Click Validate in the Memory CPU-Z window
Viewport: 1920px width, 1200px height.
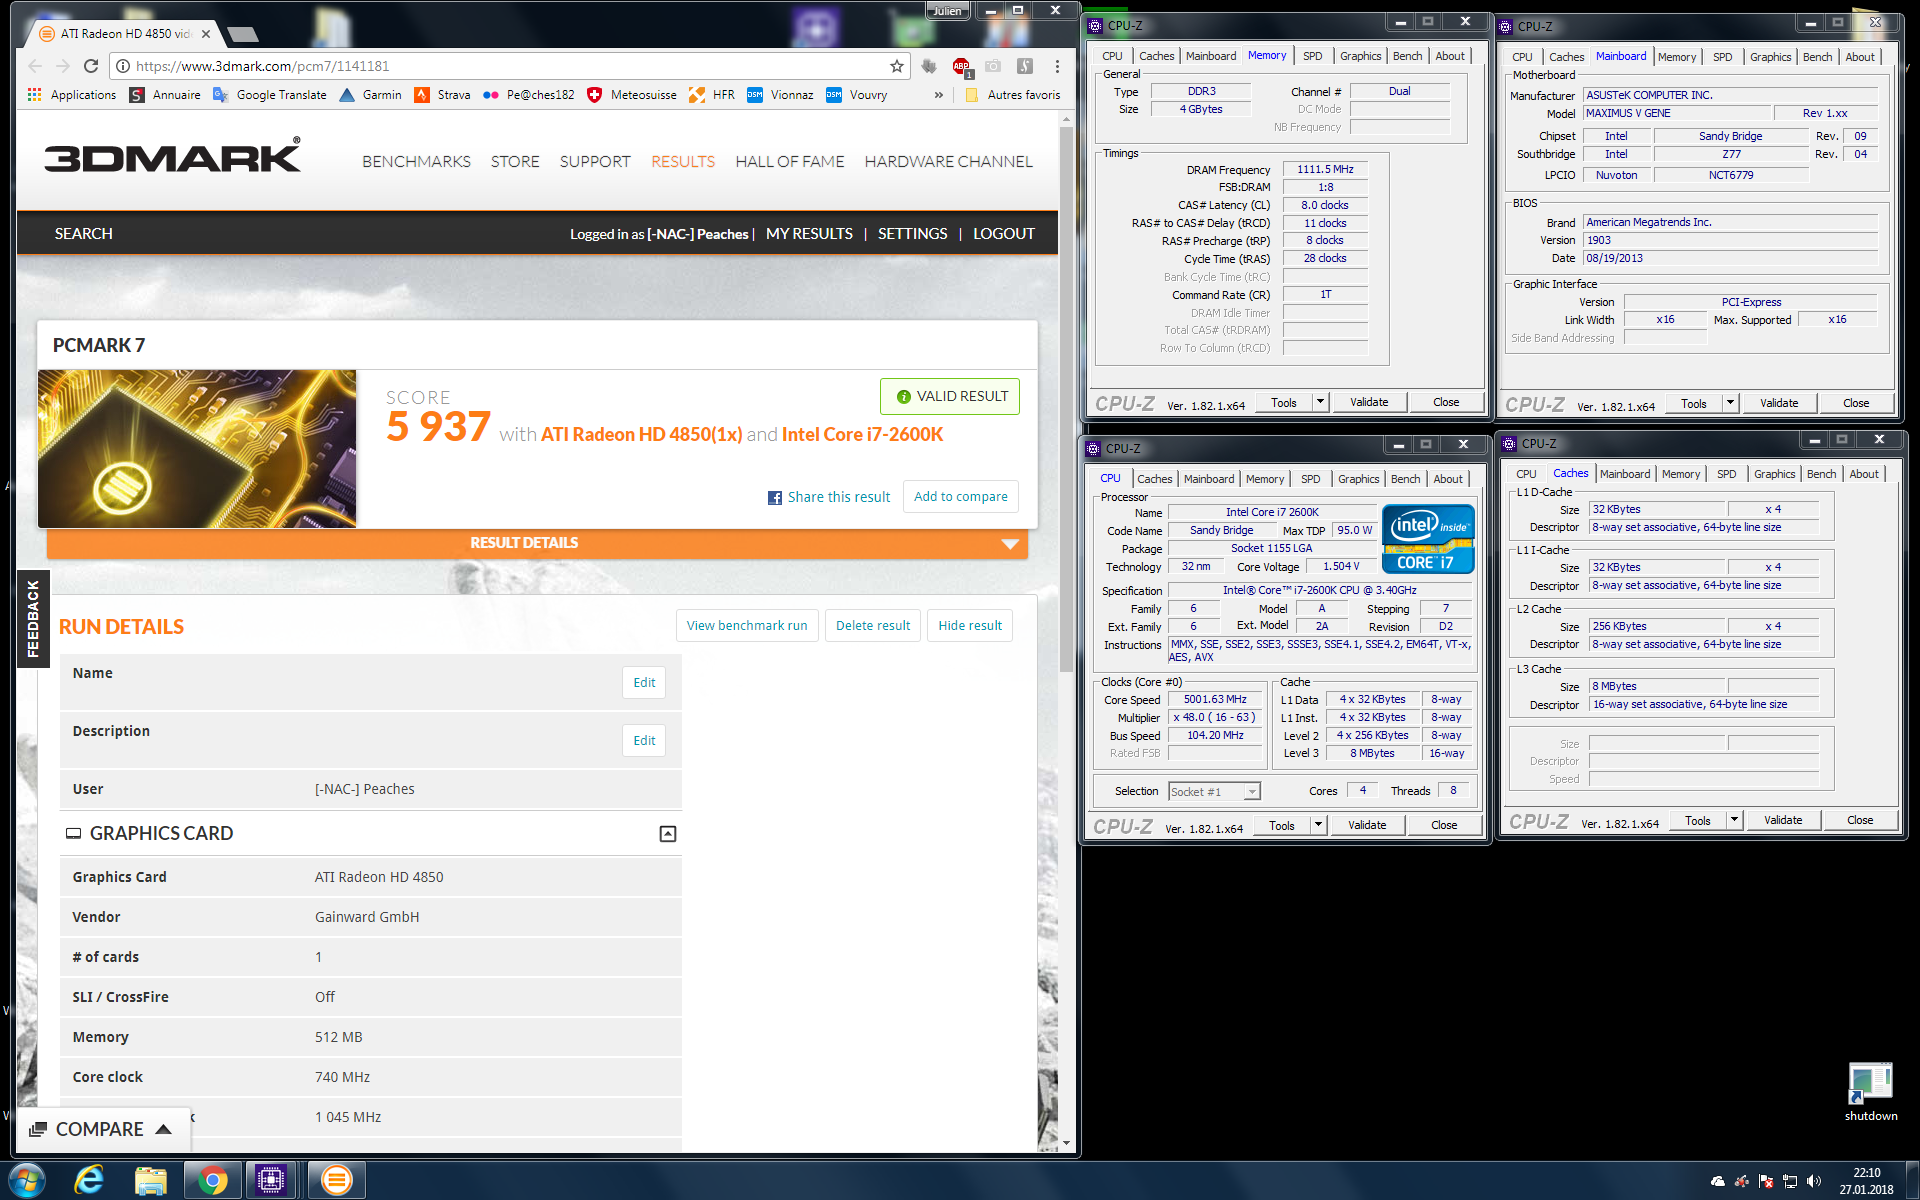pyautogui.click(x=1369, y=402)
